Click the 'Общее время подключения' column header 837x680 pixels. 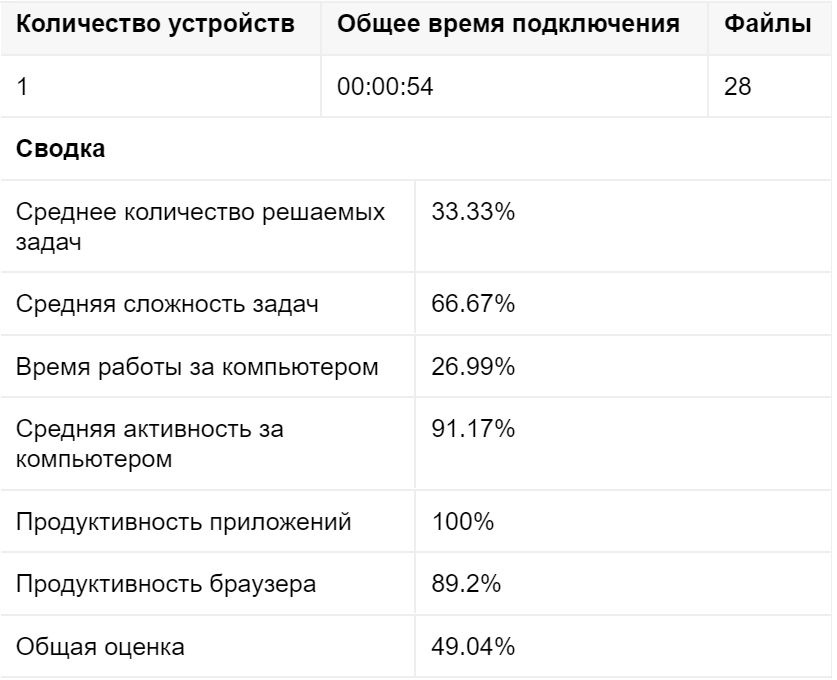pyautogui.click(x=508, y=24)
